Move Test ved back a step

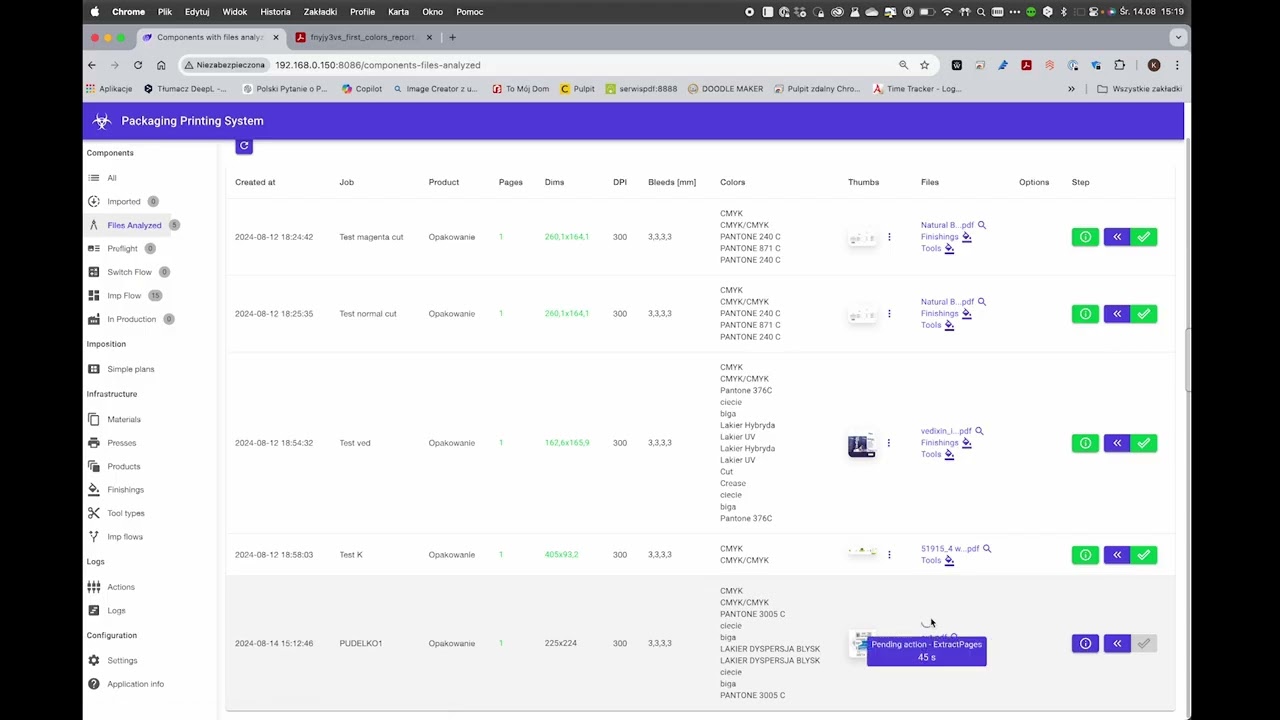click(x=1117, y=443)
